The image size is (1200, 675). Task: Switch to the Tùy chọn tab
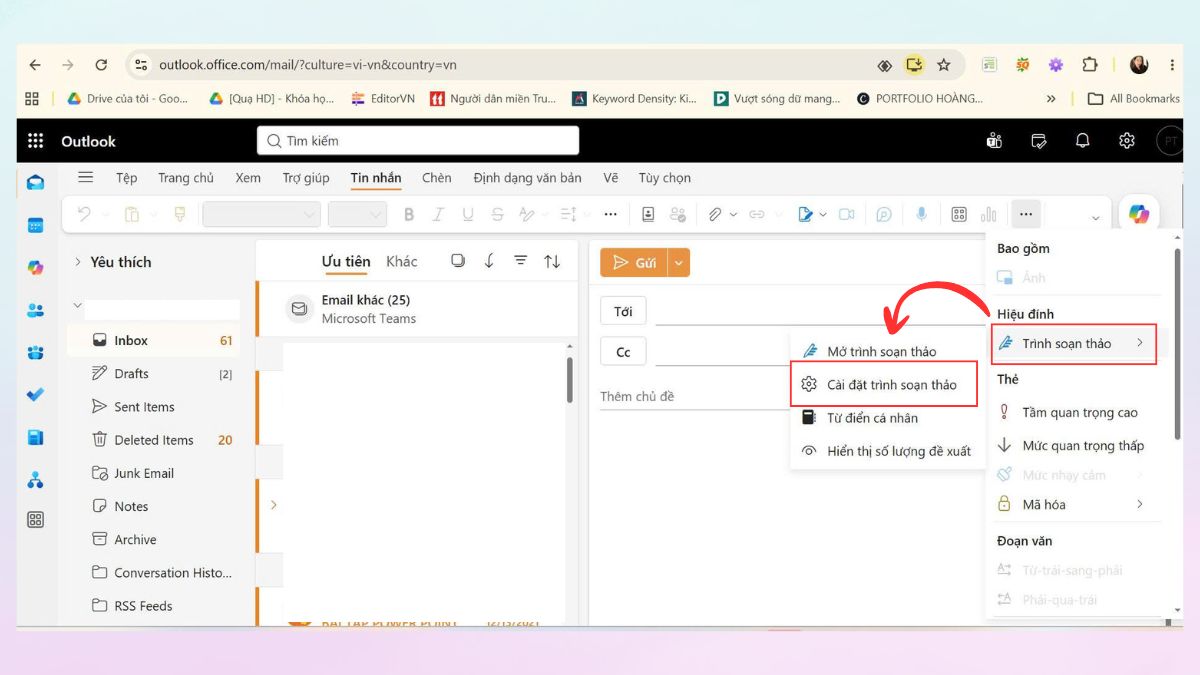[665, 178]
